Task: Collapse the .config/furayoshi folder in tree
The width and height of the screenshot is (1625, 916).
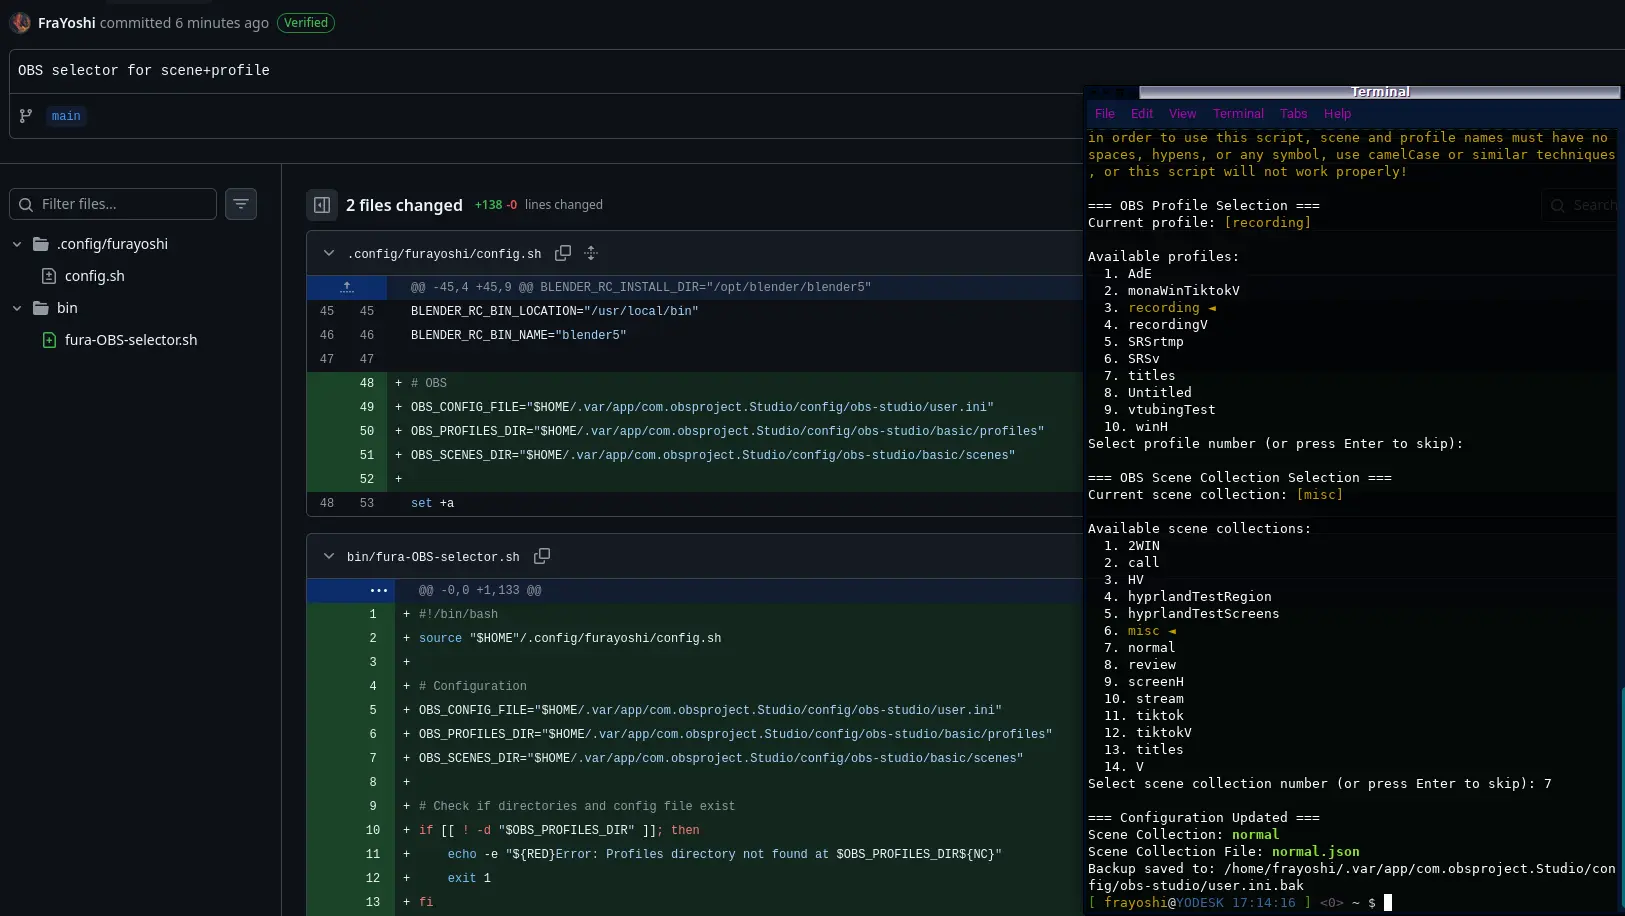Action: click(17, 244)
